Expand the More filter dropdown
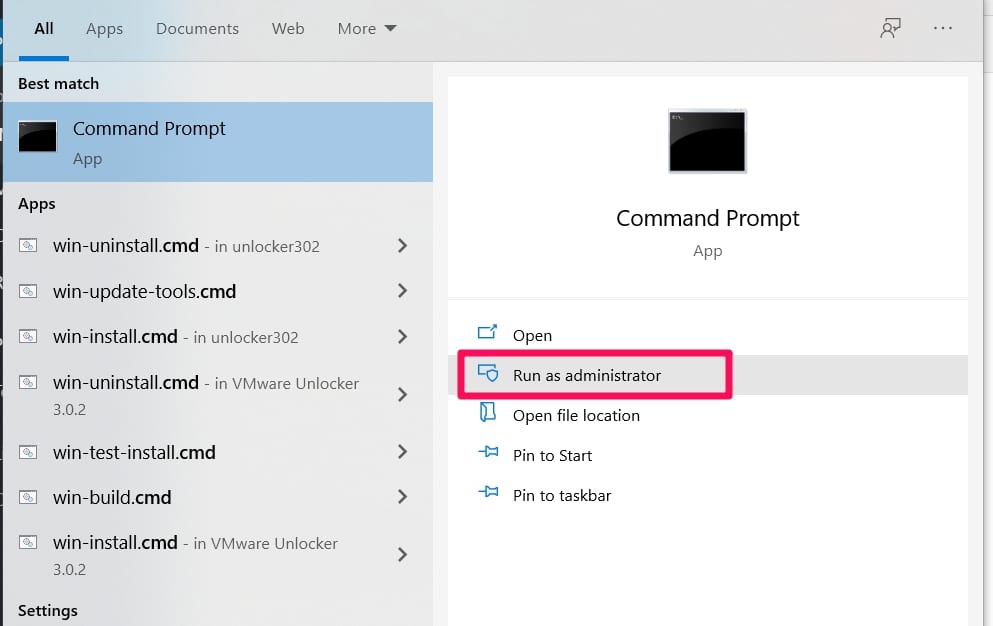 367,29
